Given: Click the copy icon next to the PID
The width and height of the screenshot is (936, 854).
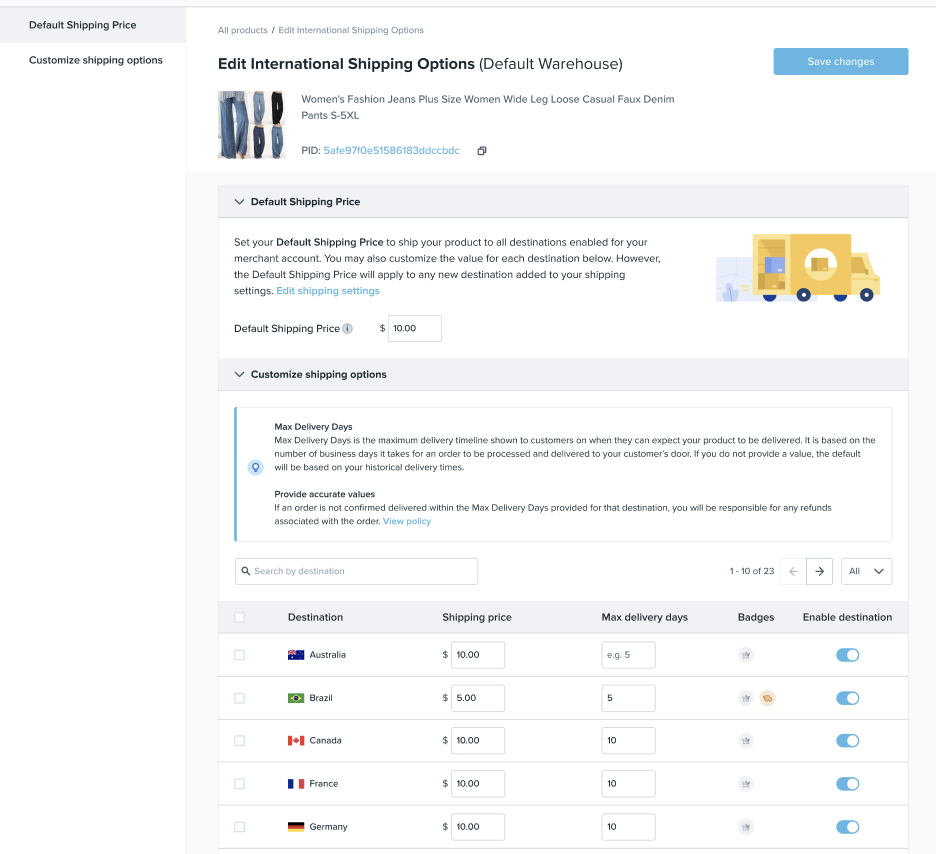Looking at the screenshot, I should (x=481, y=151).
